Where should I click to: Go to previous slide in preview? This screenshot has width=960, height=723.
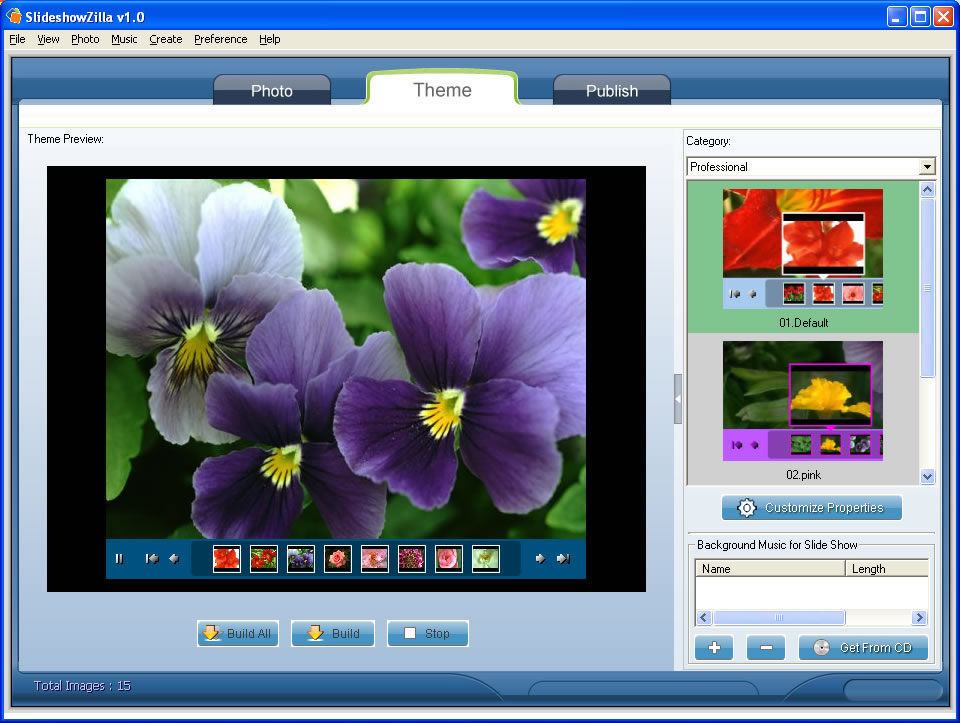point(174,559)
